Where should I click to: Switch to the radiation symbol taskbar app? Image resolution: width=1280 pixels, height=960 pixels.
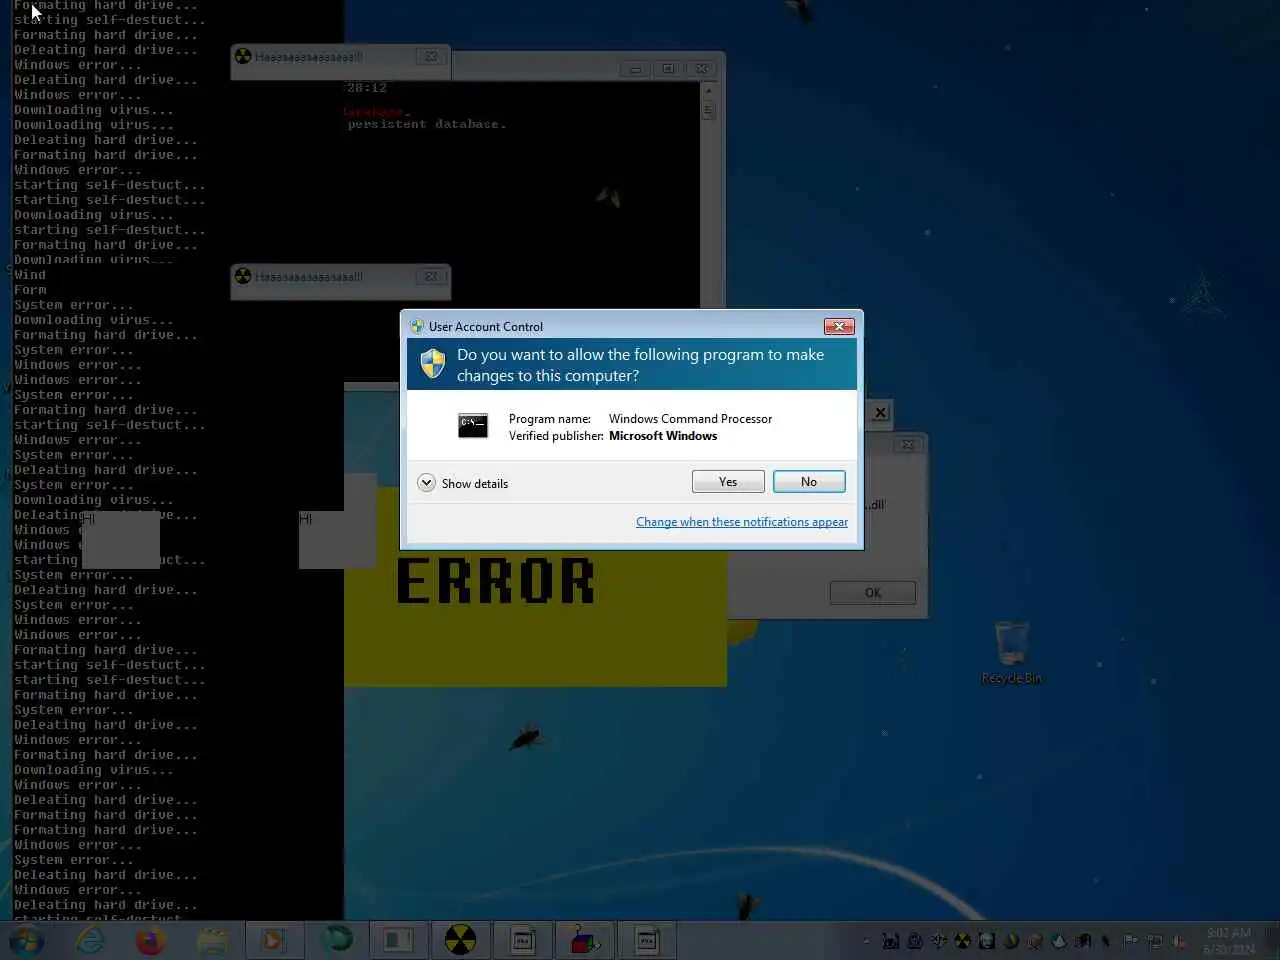coord(460,941)
